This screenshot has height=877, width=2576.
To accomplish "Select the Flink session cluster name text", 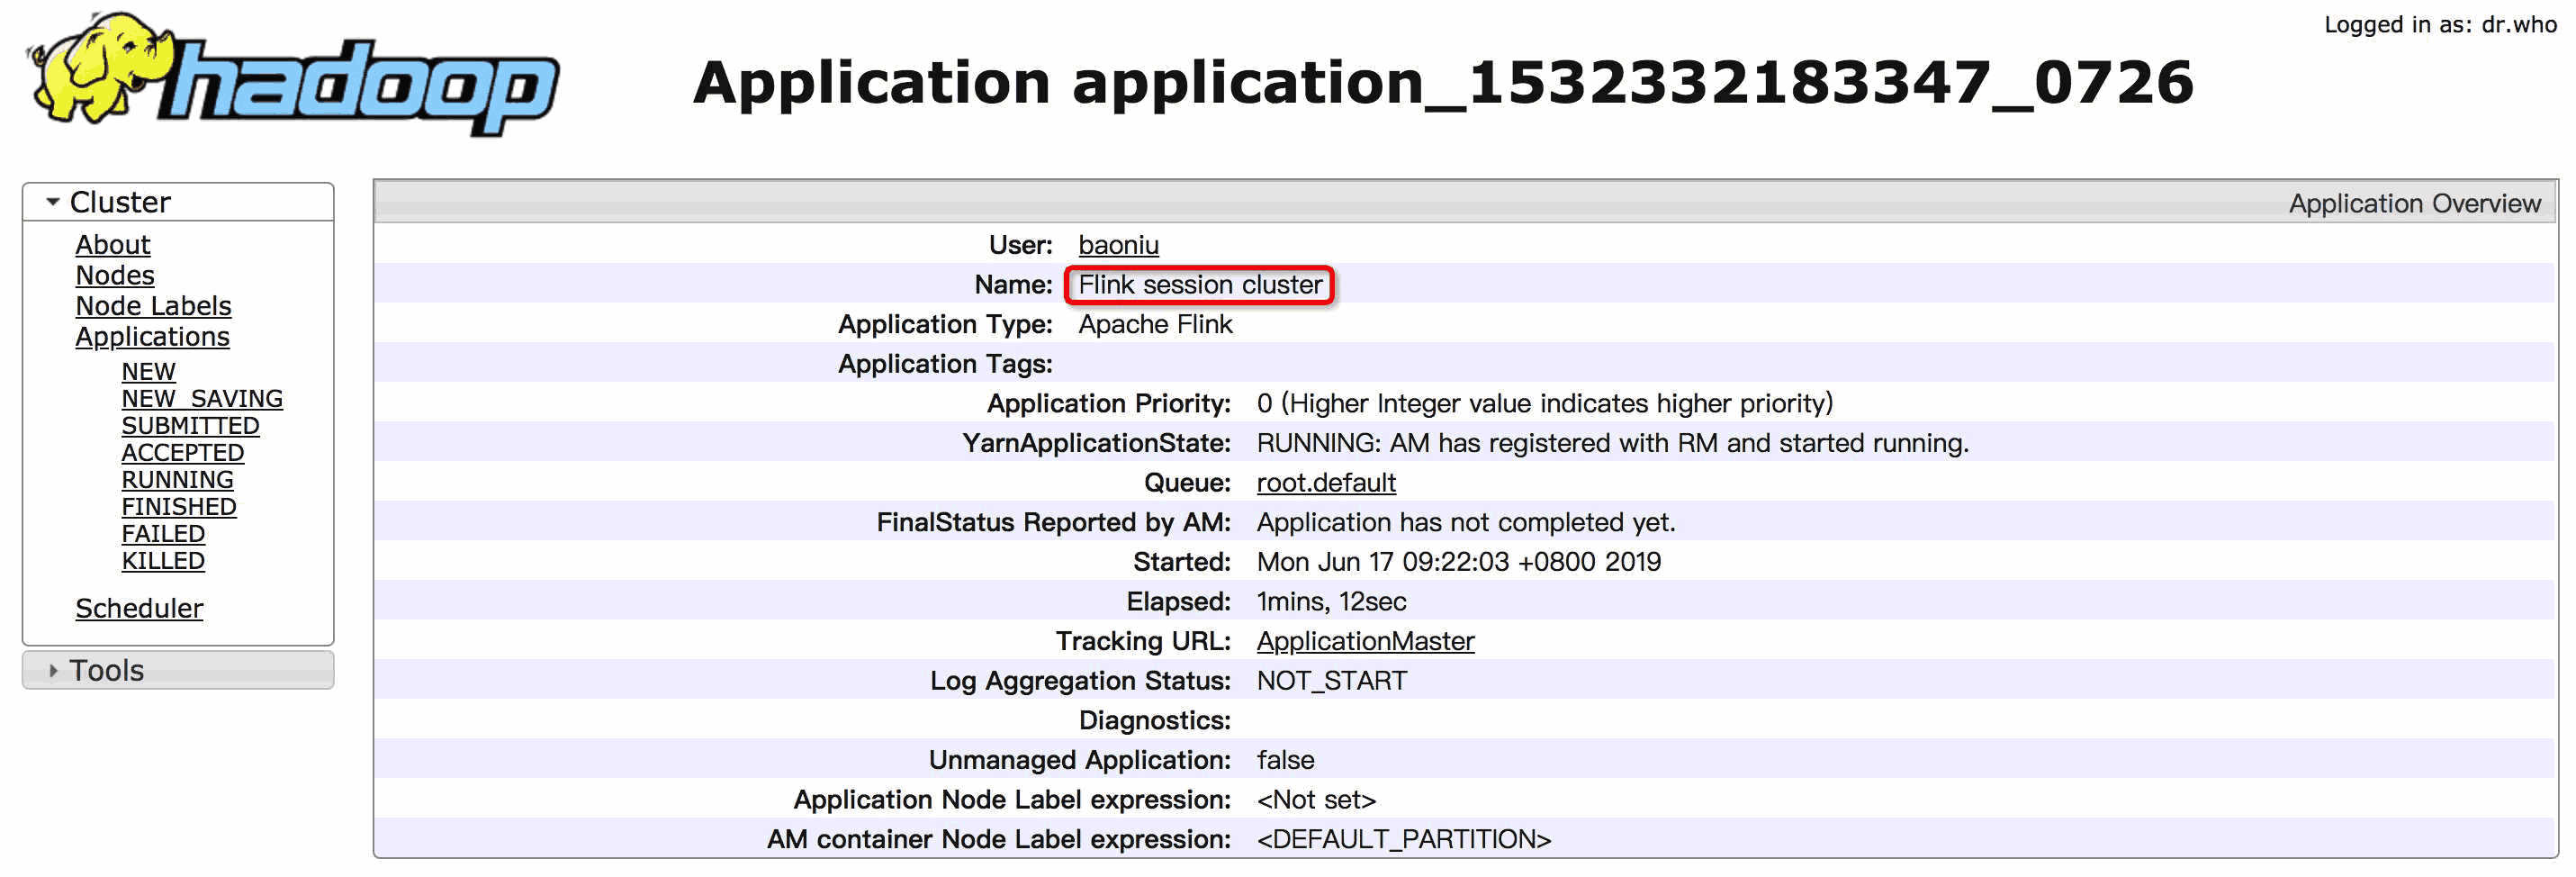I will pos(1200,285).
